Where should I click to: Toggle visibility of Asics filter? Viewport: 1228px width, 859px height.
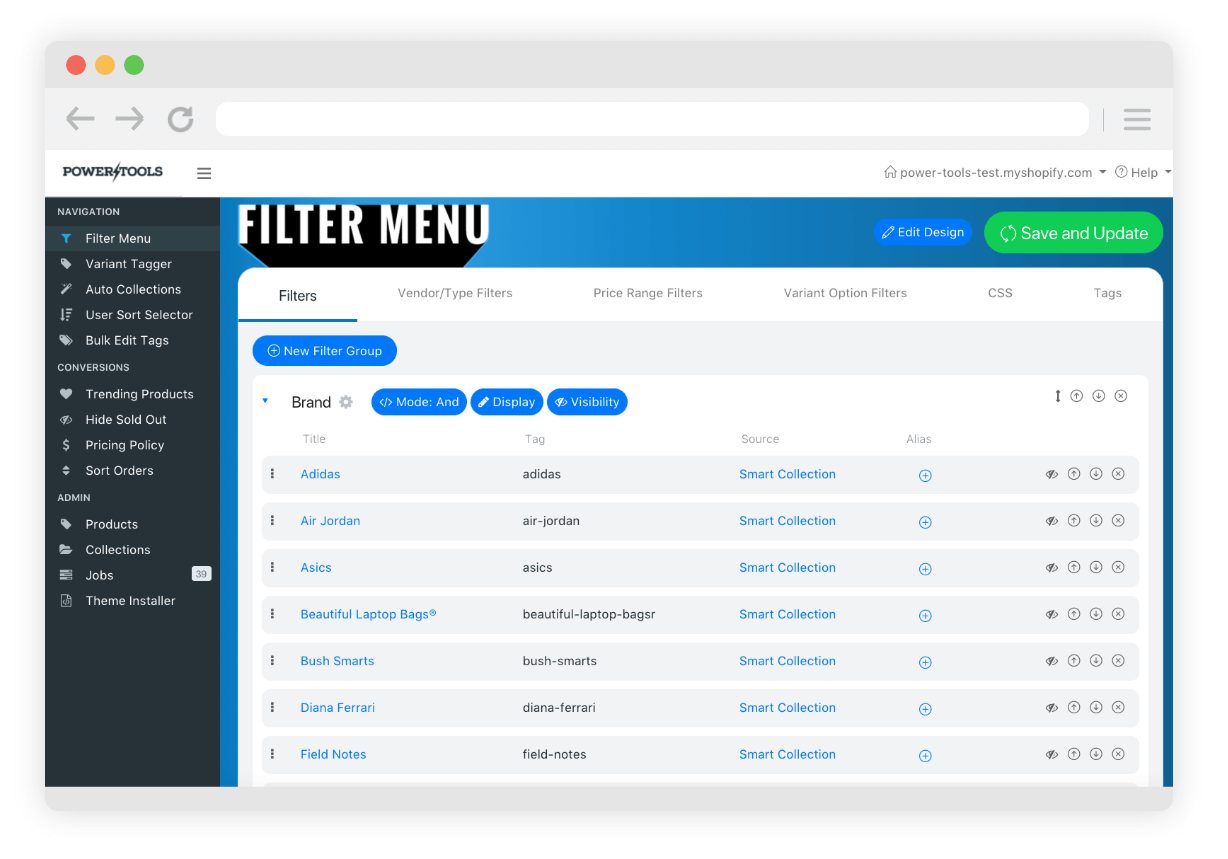click(x=1052, y=567)
